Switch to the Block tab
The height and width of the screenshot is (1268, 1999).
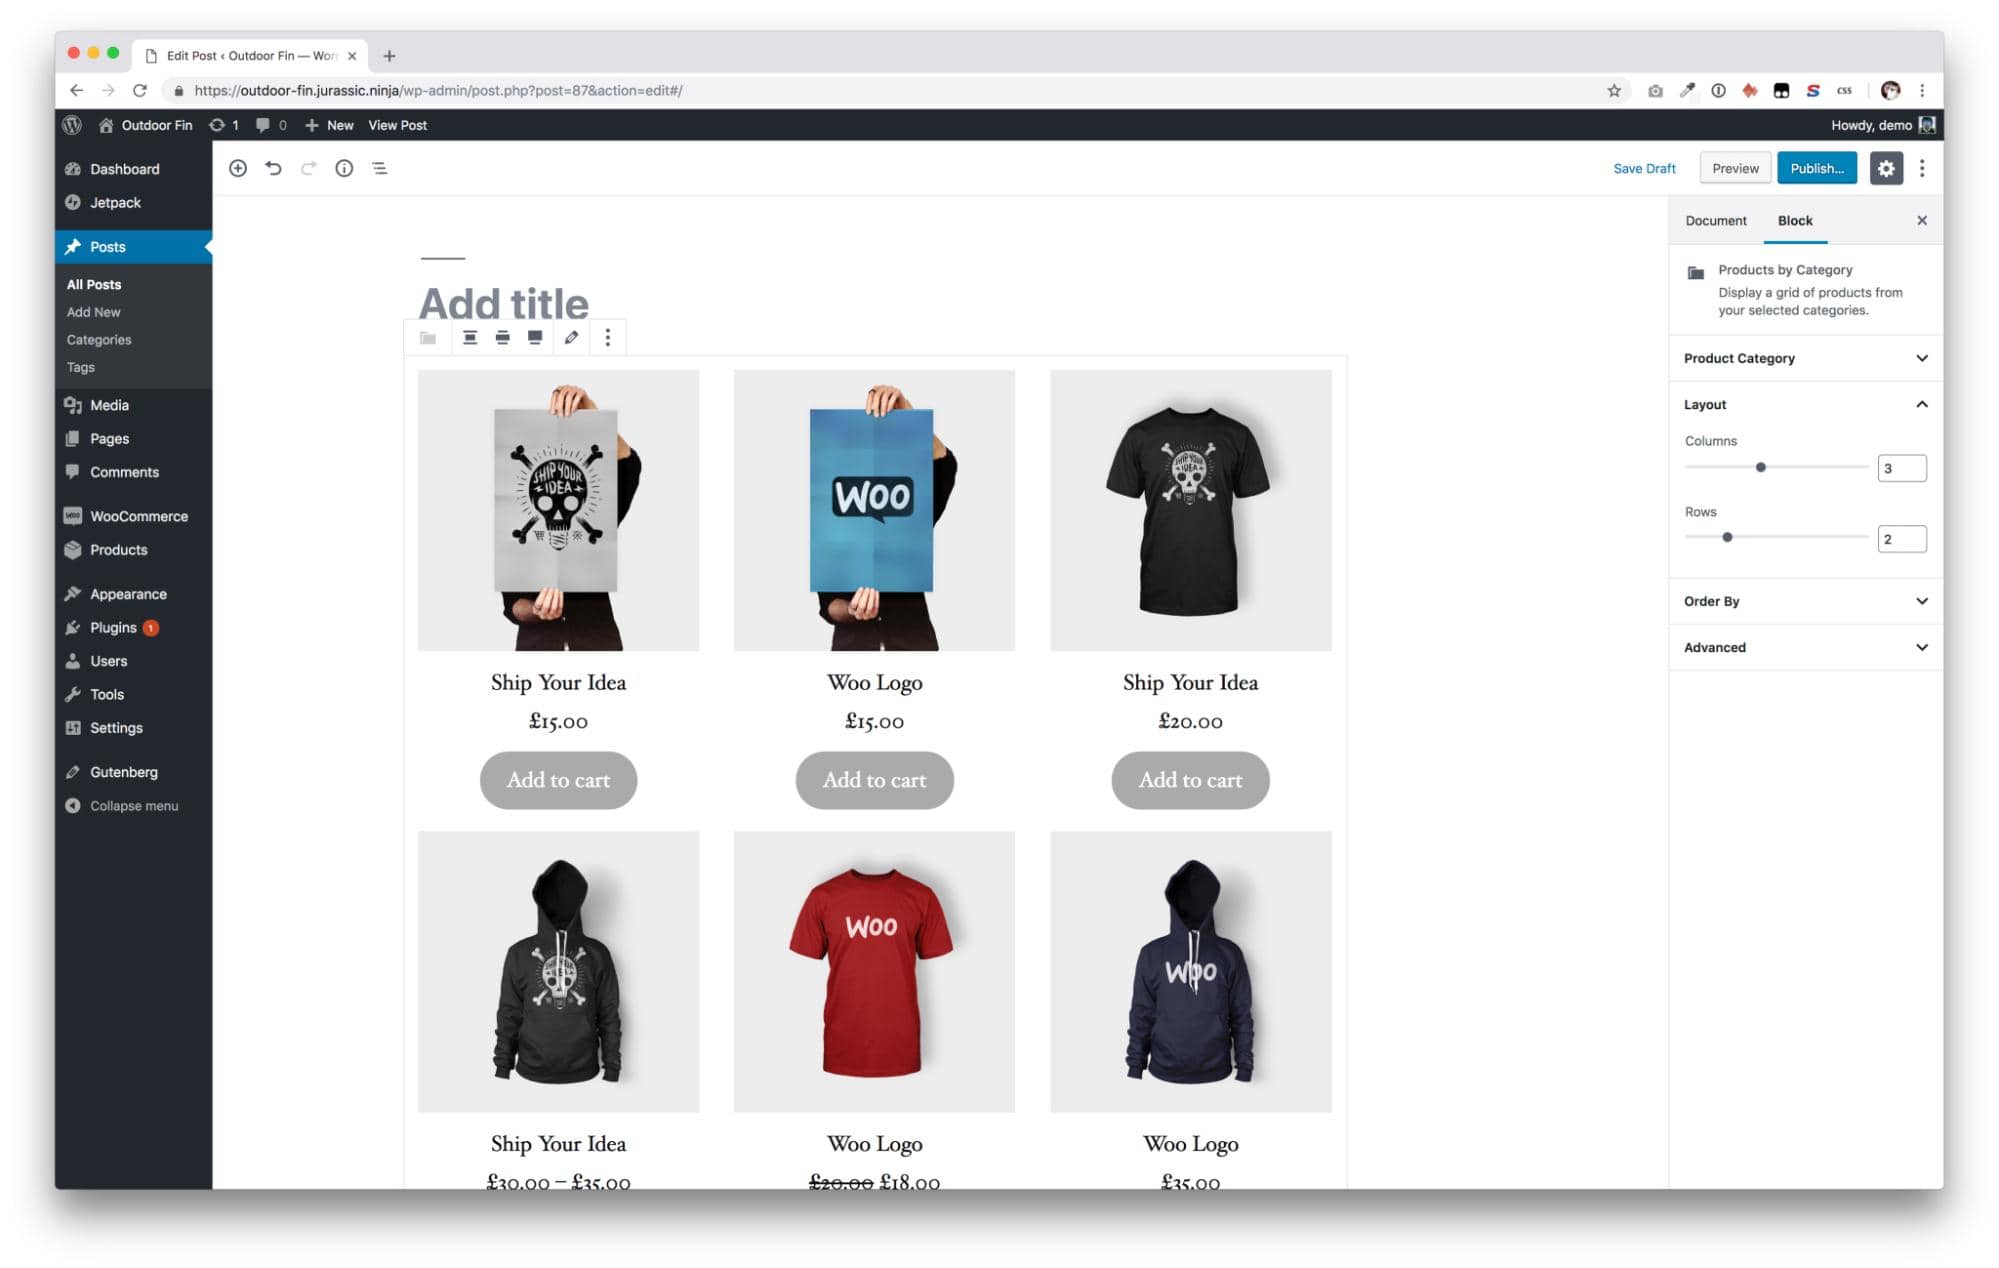click(x=1795, y=220)
